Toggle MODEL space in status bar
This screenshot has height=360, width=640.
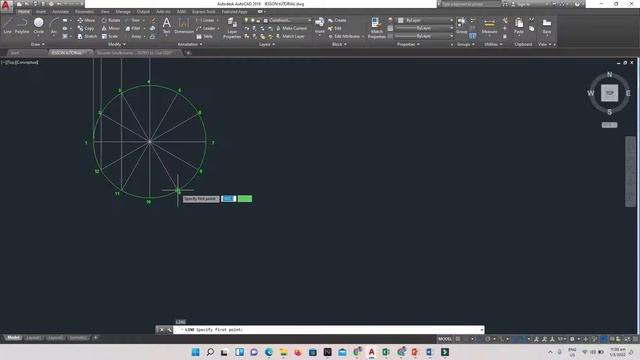coord(444,339)
